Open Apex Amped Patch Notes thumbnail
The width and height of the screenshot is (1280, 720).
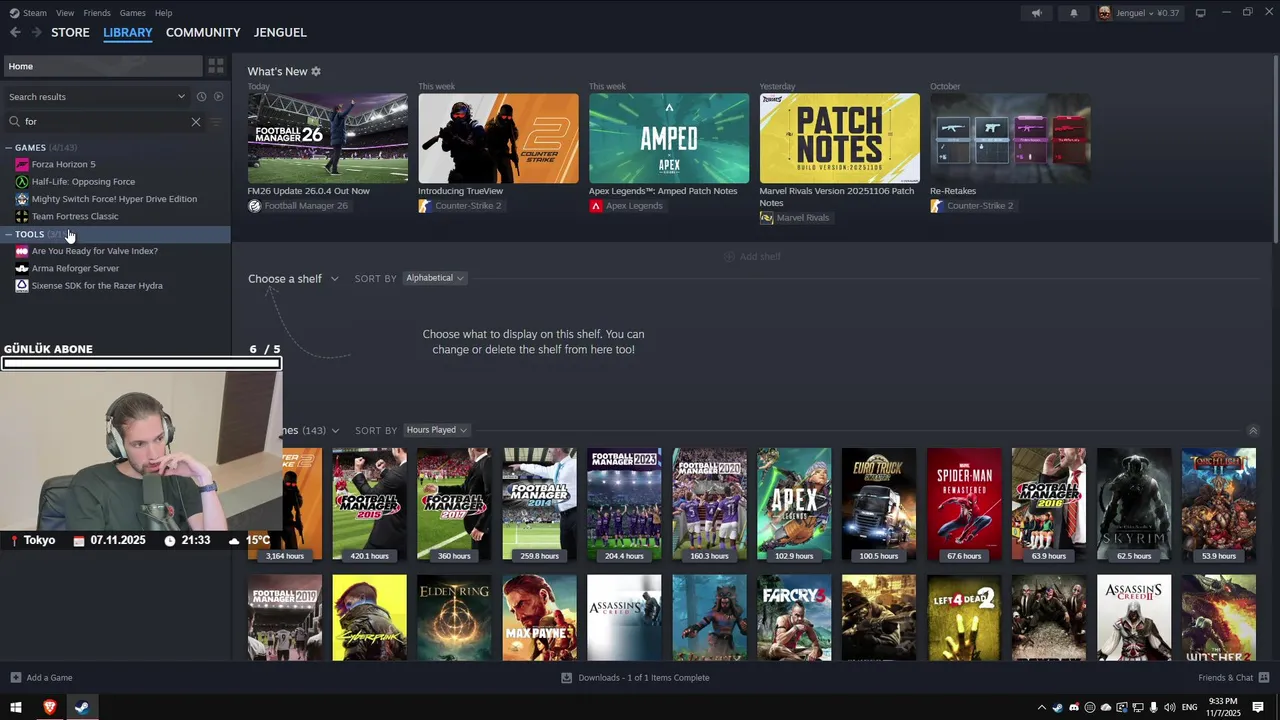(669, 138)
